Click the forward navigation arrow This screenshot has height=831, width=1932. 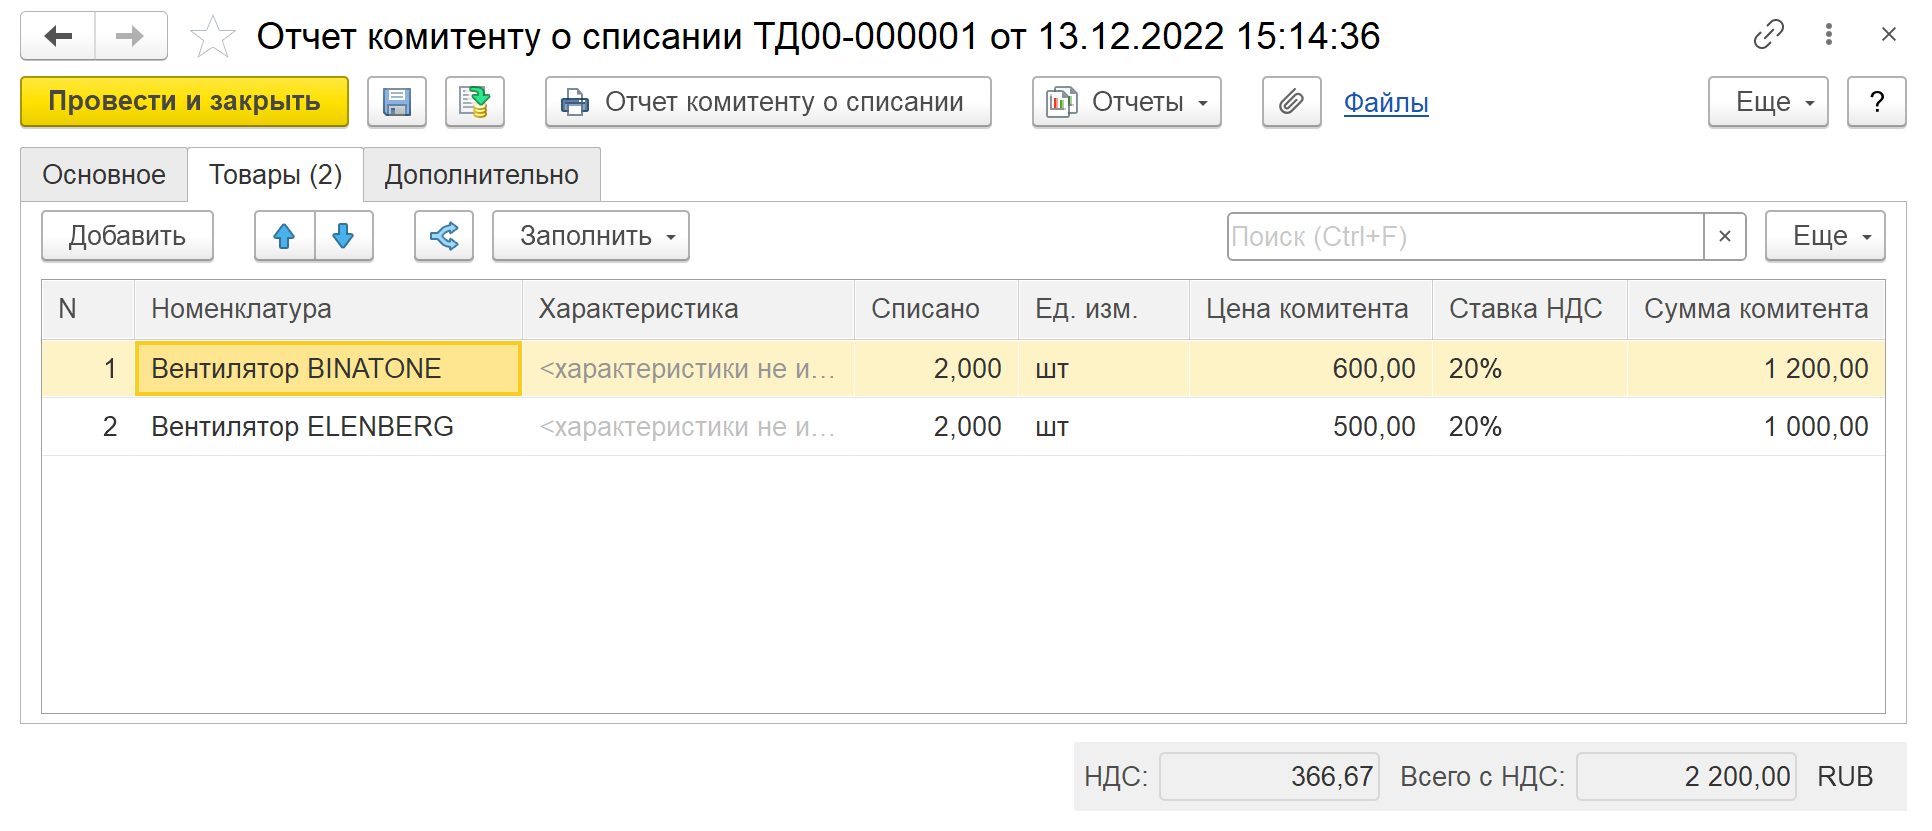pyautogui.click(x=130, y=37)
